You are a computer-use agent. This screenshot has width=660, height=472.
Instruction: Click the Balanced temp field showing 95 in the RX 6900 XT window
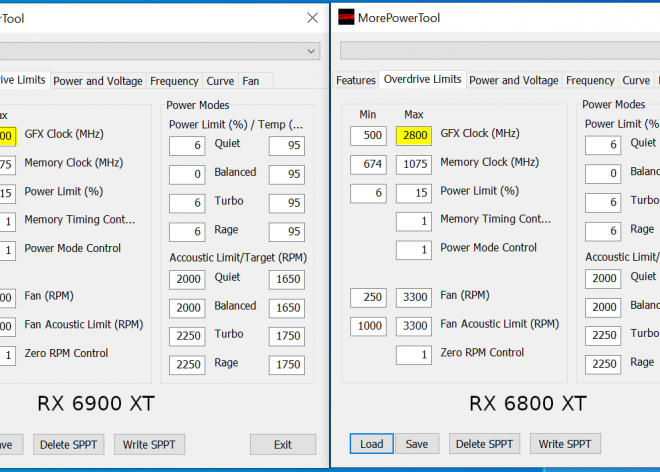287,174
